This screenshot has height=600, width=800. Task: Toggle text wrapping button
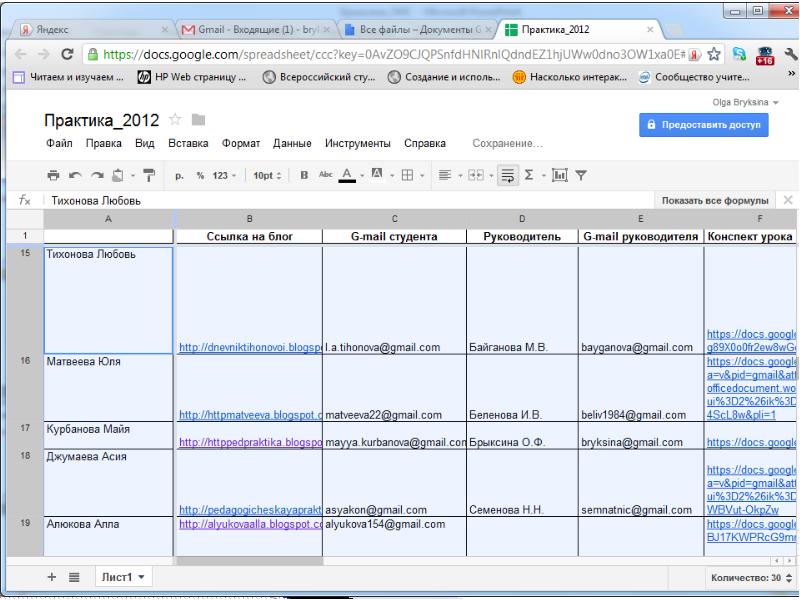(506, 176)
